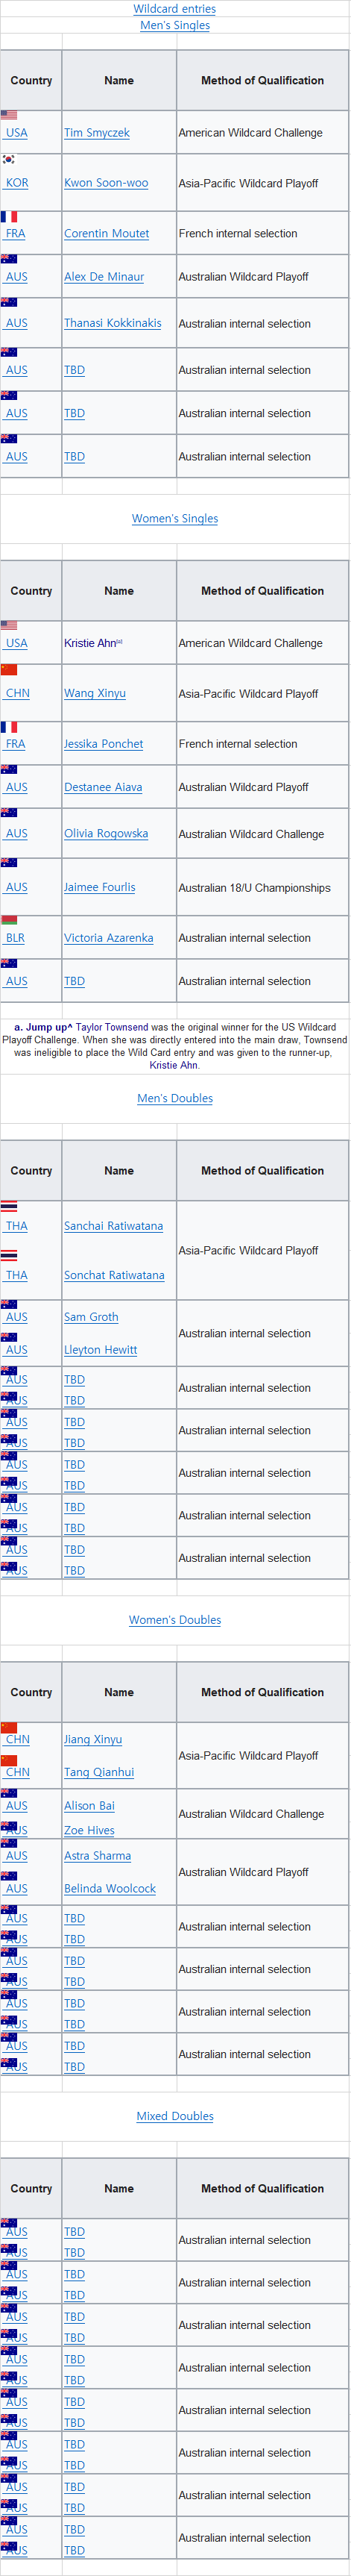Follow the Lleyton Hewitt link
The width and height of the screenshot is (351, 2576).
tap(101, 1350)
